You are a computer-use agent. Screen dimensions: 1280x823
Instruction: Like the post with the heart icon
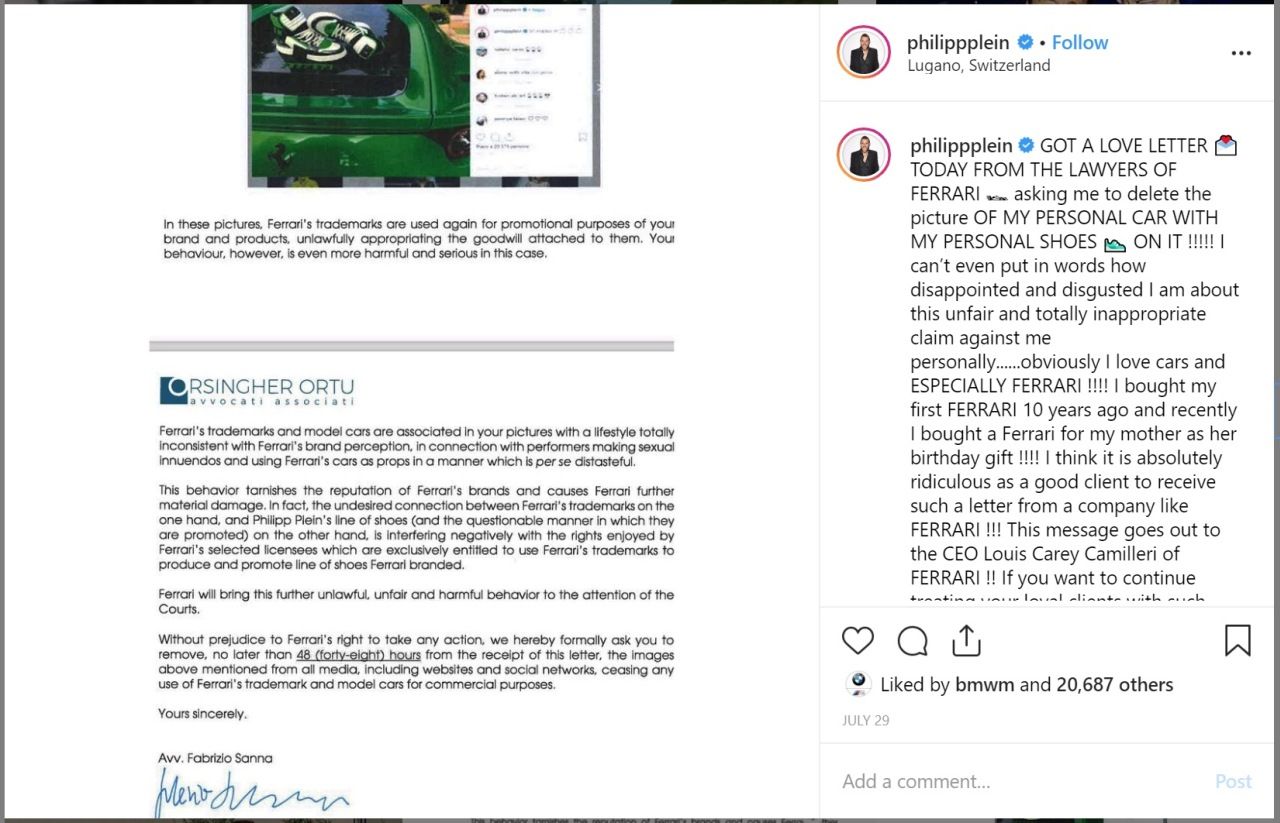(x=858, y=640)
